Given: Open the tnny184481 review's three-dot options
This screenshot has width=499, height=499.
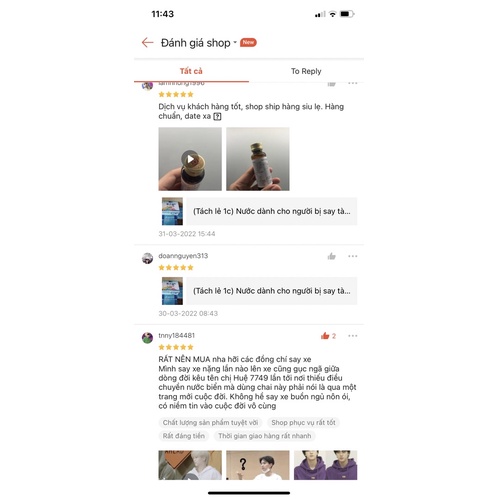Looking at the screenshot, I should click(x=352, y=336).
